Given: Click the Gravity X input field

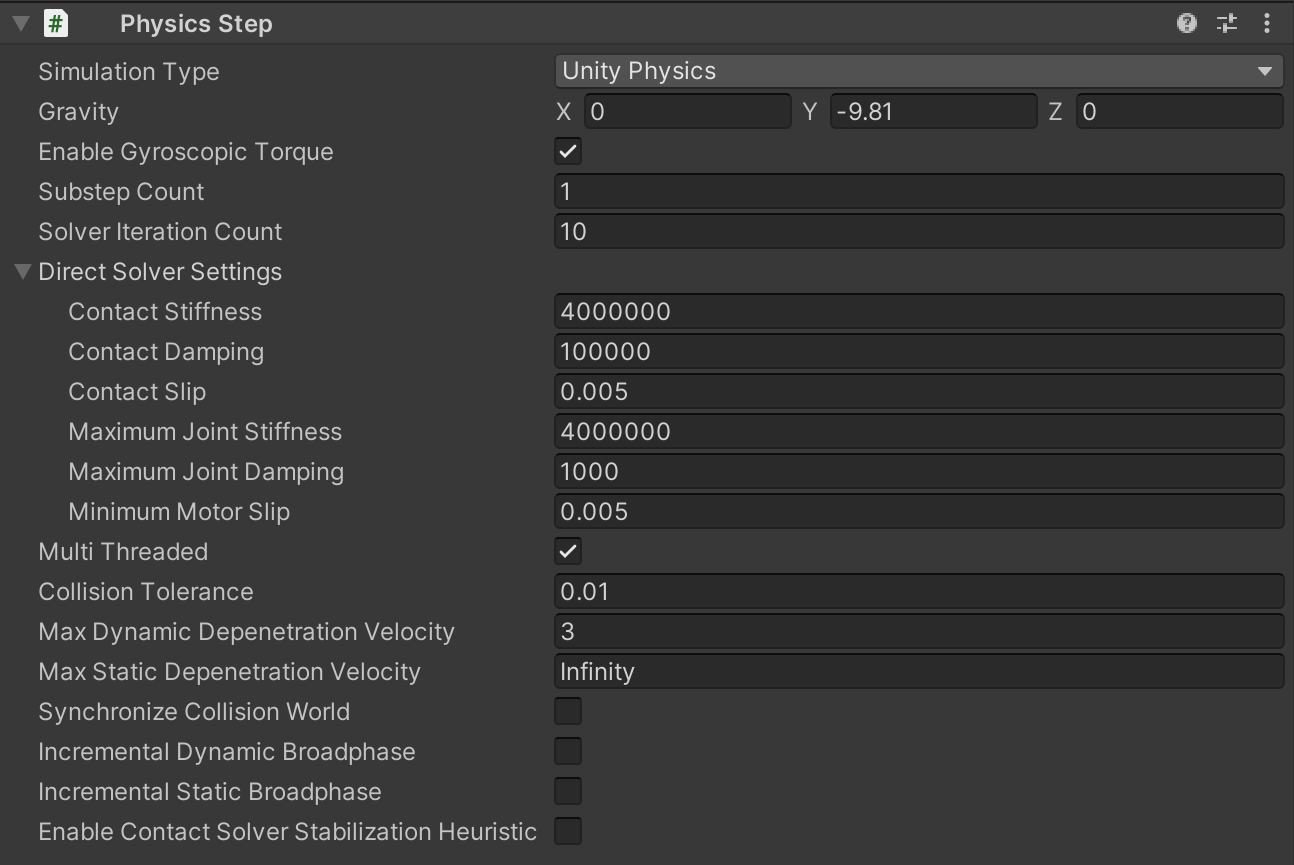Looking at the screenshot, I should (x=688, y=111).
